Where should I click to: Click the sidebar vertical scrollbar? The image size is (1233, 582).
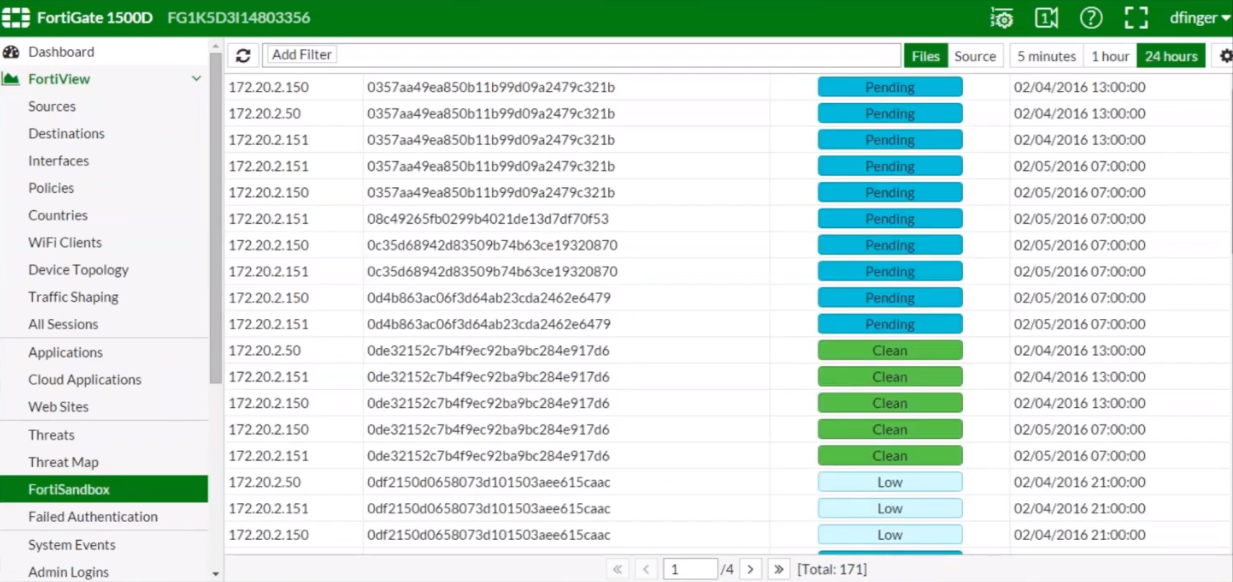click(x=215, y=217)
